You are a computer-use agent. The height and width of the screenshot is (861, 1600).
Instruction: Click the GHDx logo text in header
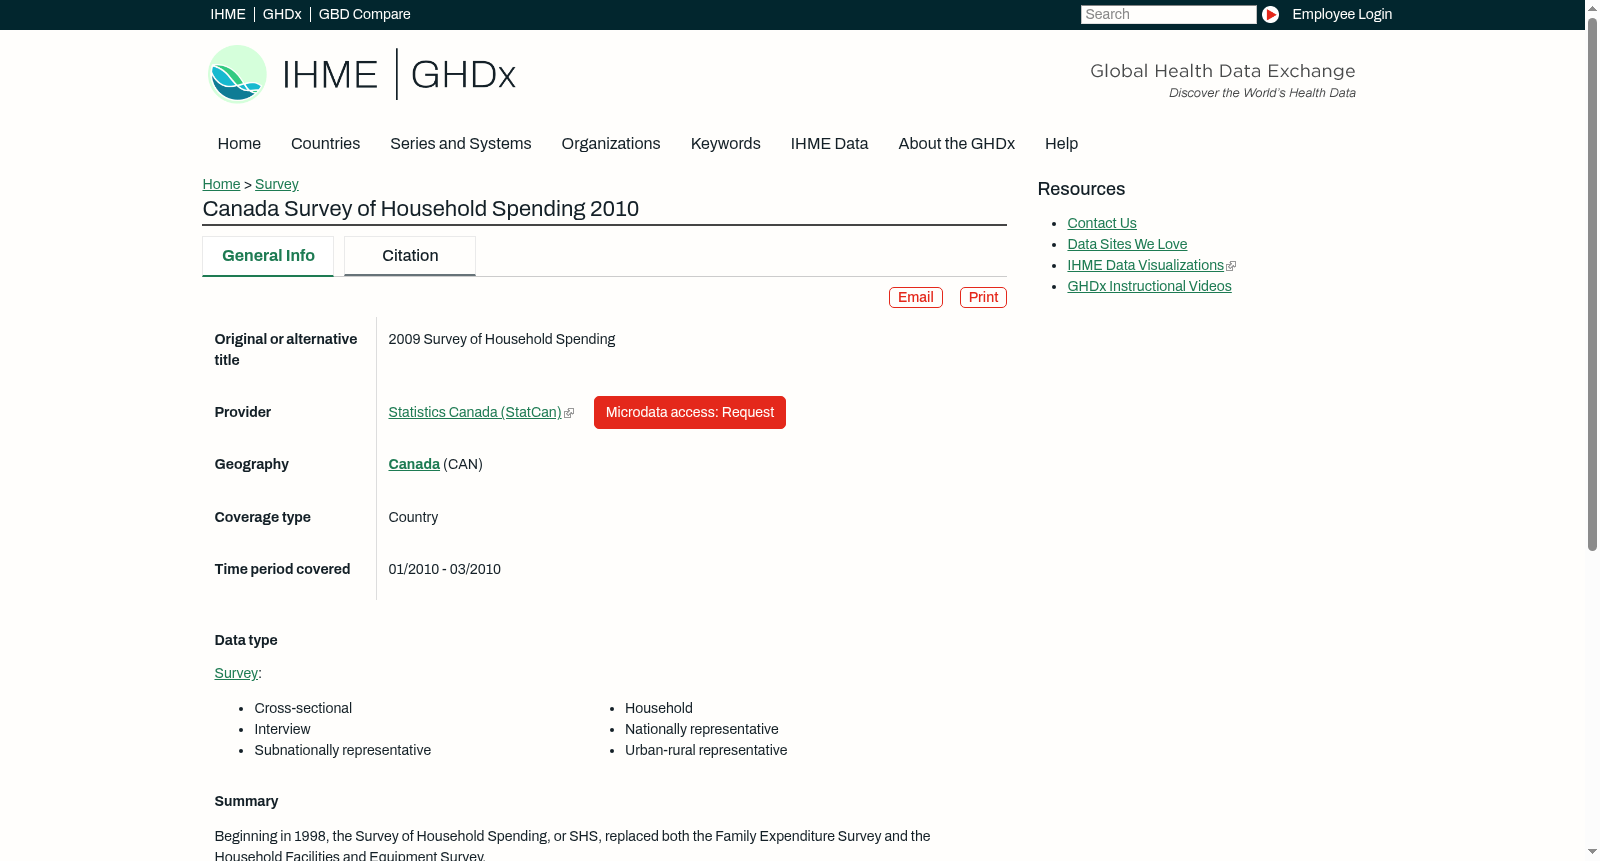coord(463,75)
